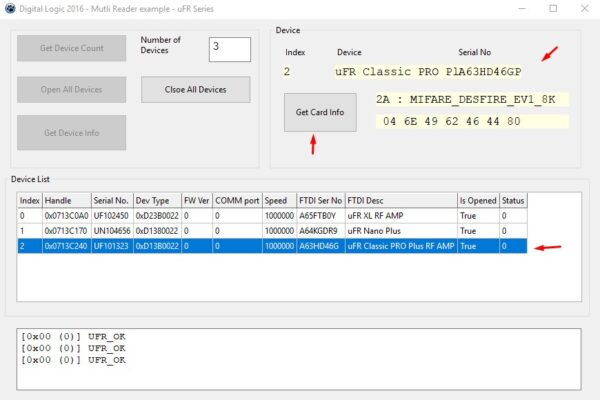Click the Speed column header

click(x=276, y=200)
